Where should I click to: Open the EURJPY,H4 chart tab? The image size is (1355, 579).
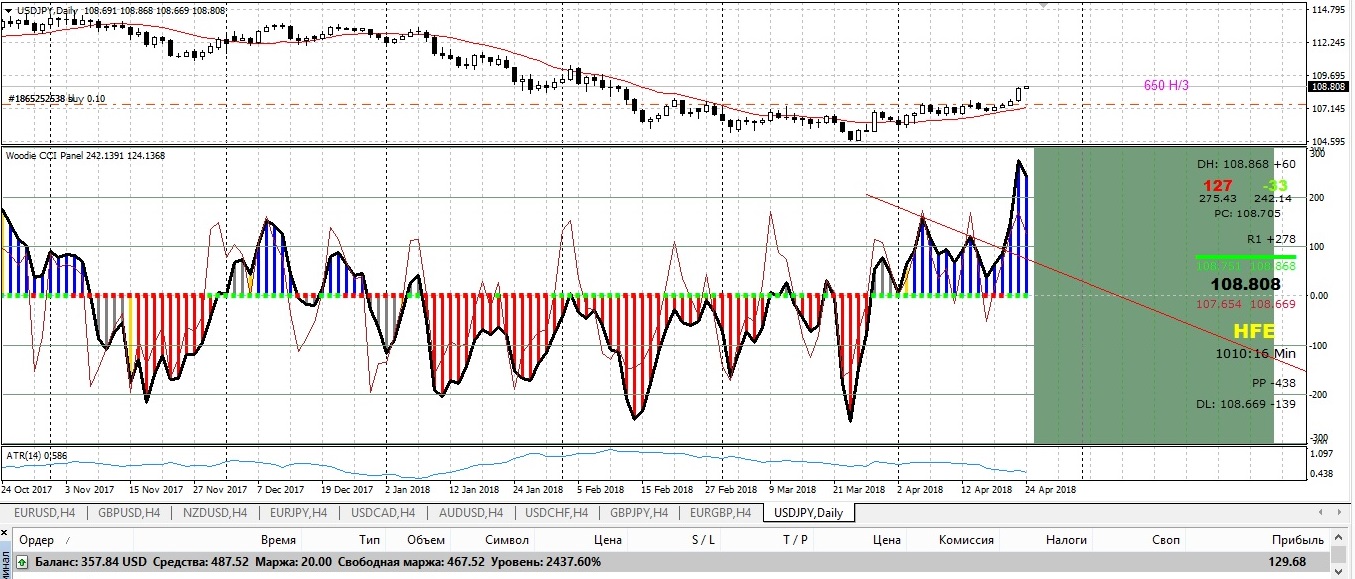pyautogui.click(x=299, y=513)
